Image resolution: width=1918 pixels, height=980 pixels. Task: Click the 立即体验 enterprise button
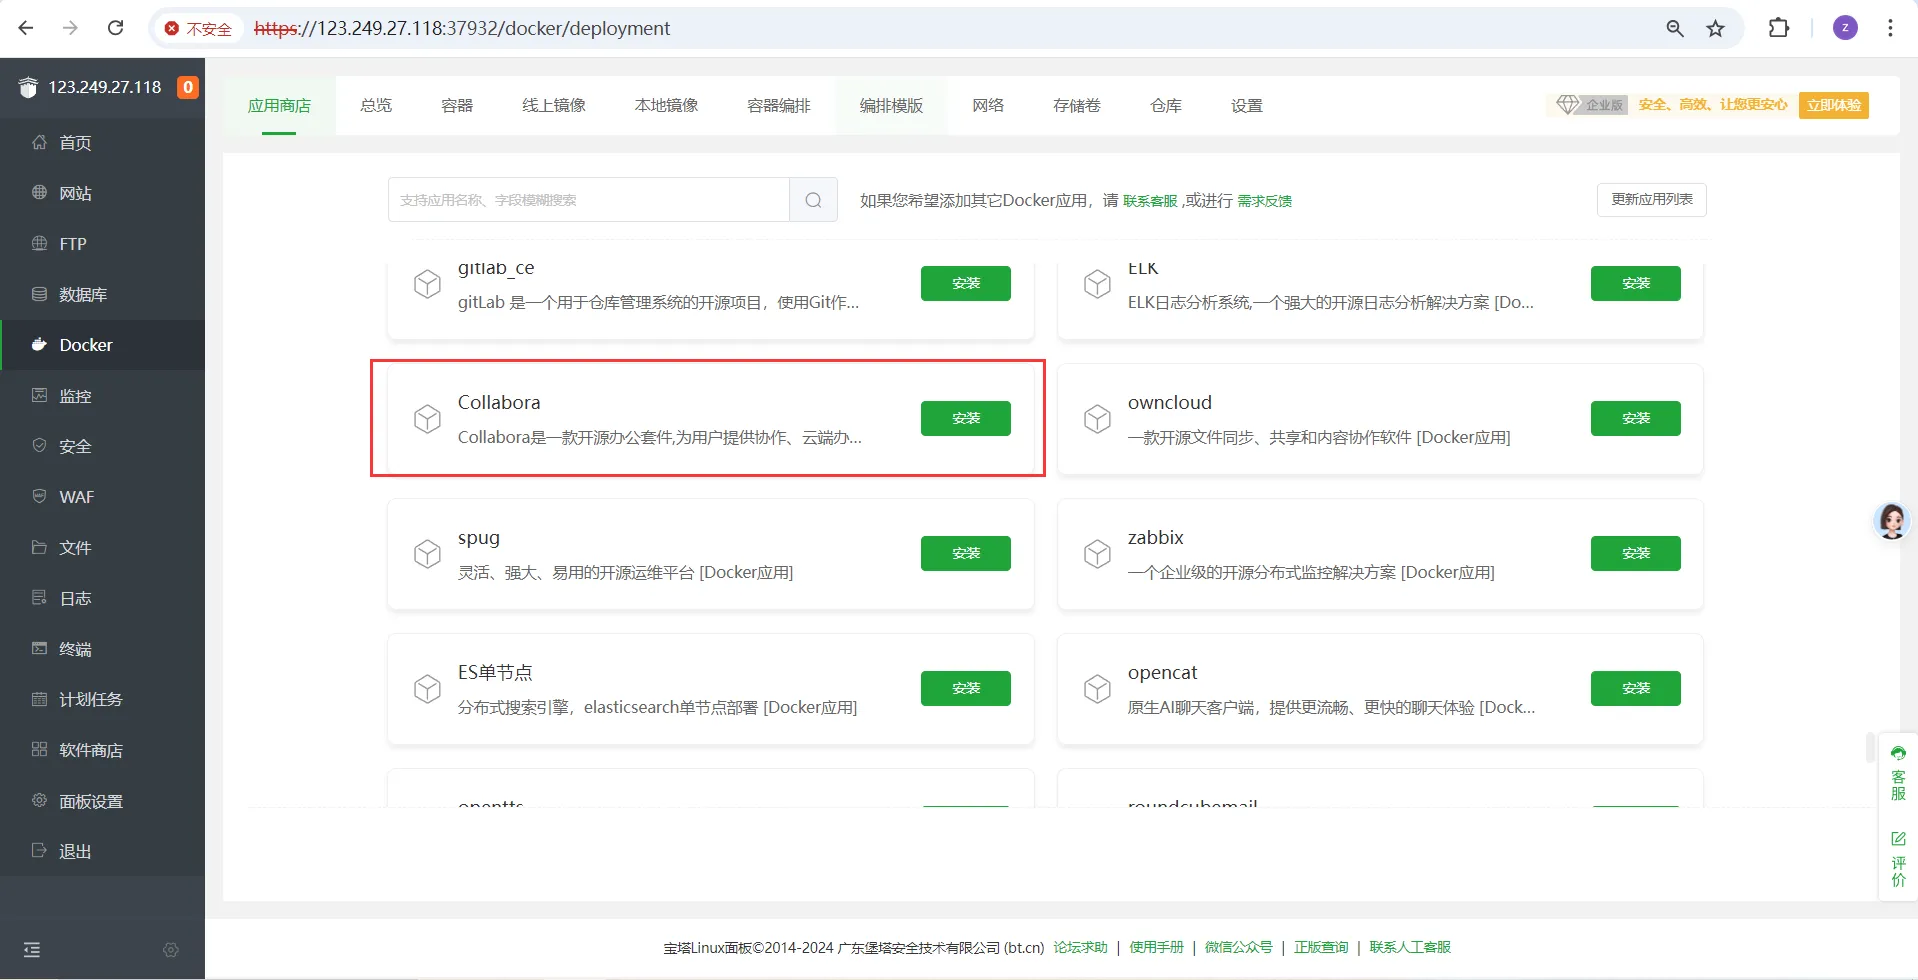tap(1834, 105)
